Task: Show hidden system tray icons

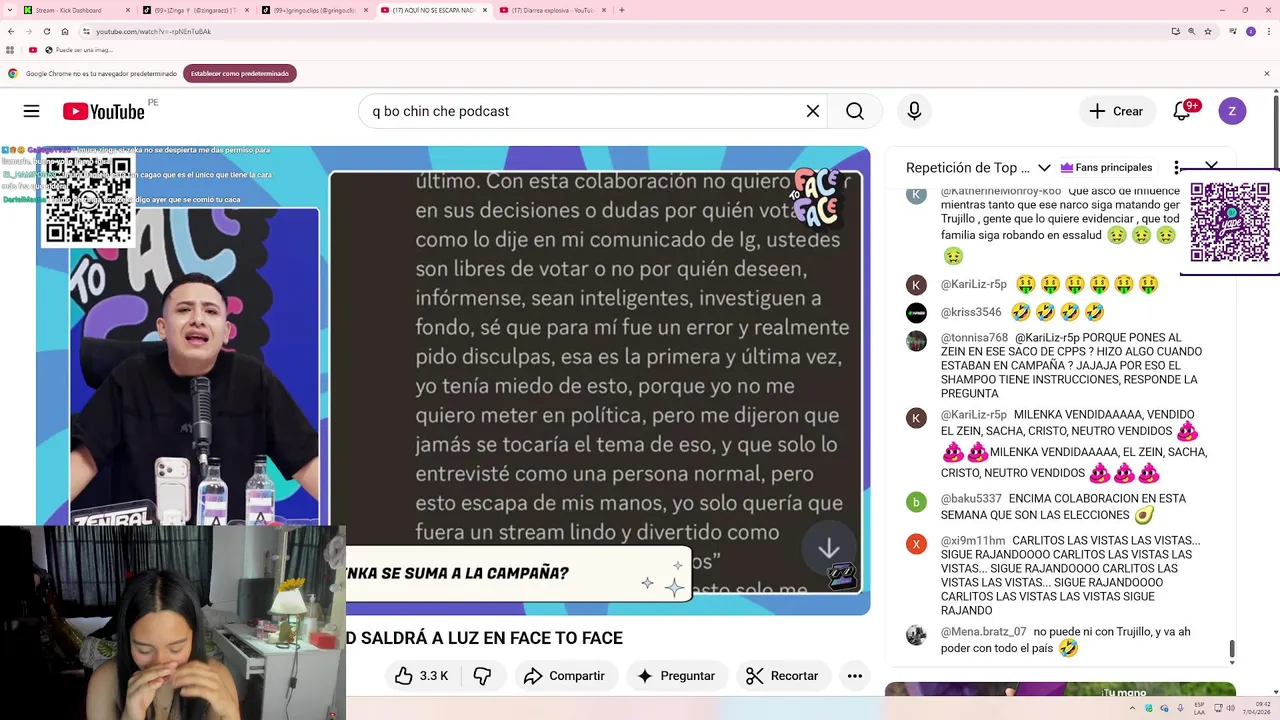Action: tap(1134, 708)
